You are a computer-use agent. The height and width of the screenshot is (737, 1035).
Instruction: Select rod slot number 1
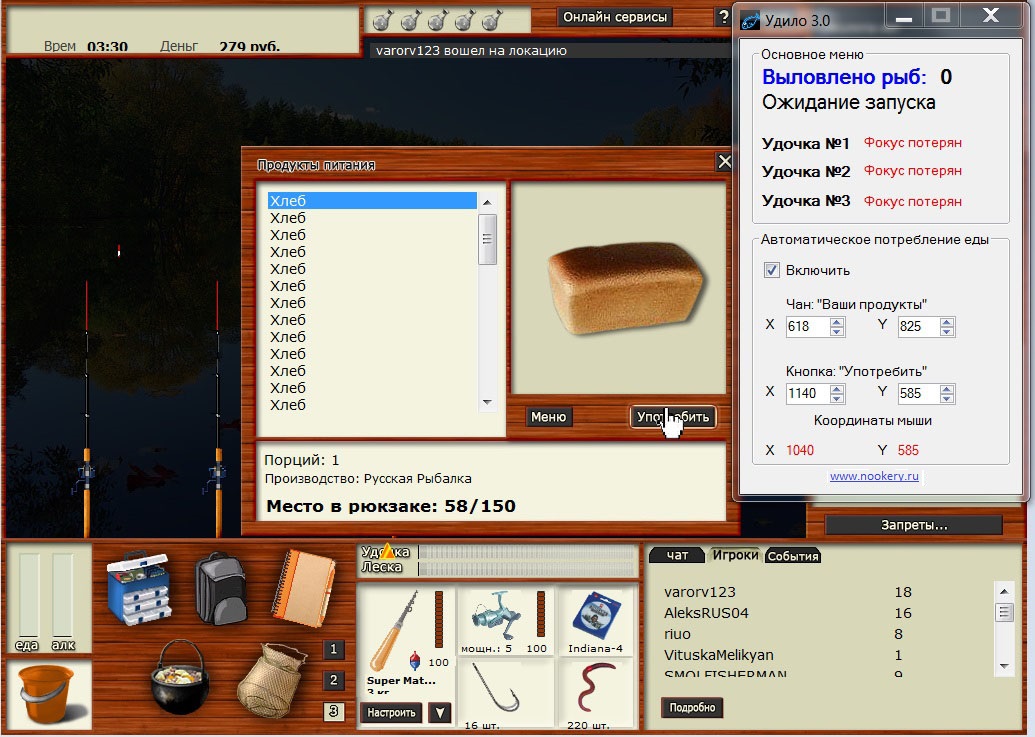point(335,650)
